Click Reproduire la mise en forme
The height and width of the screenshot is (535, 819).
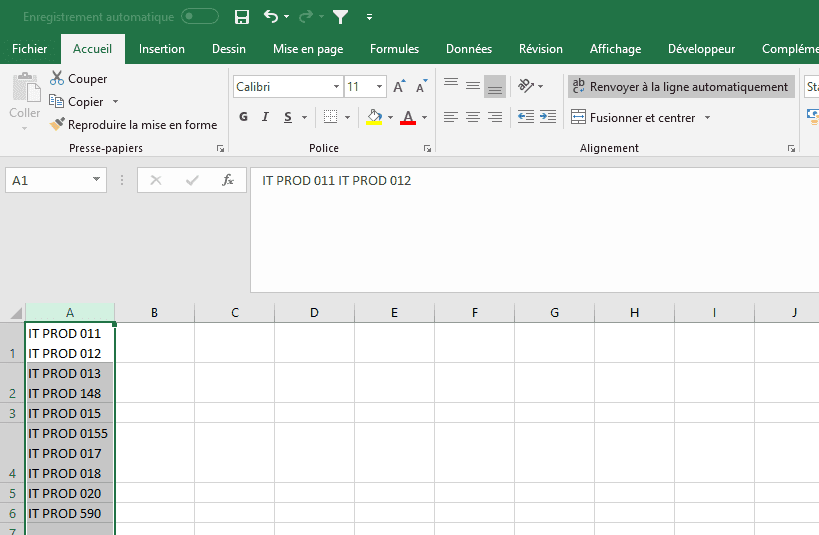134,125
